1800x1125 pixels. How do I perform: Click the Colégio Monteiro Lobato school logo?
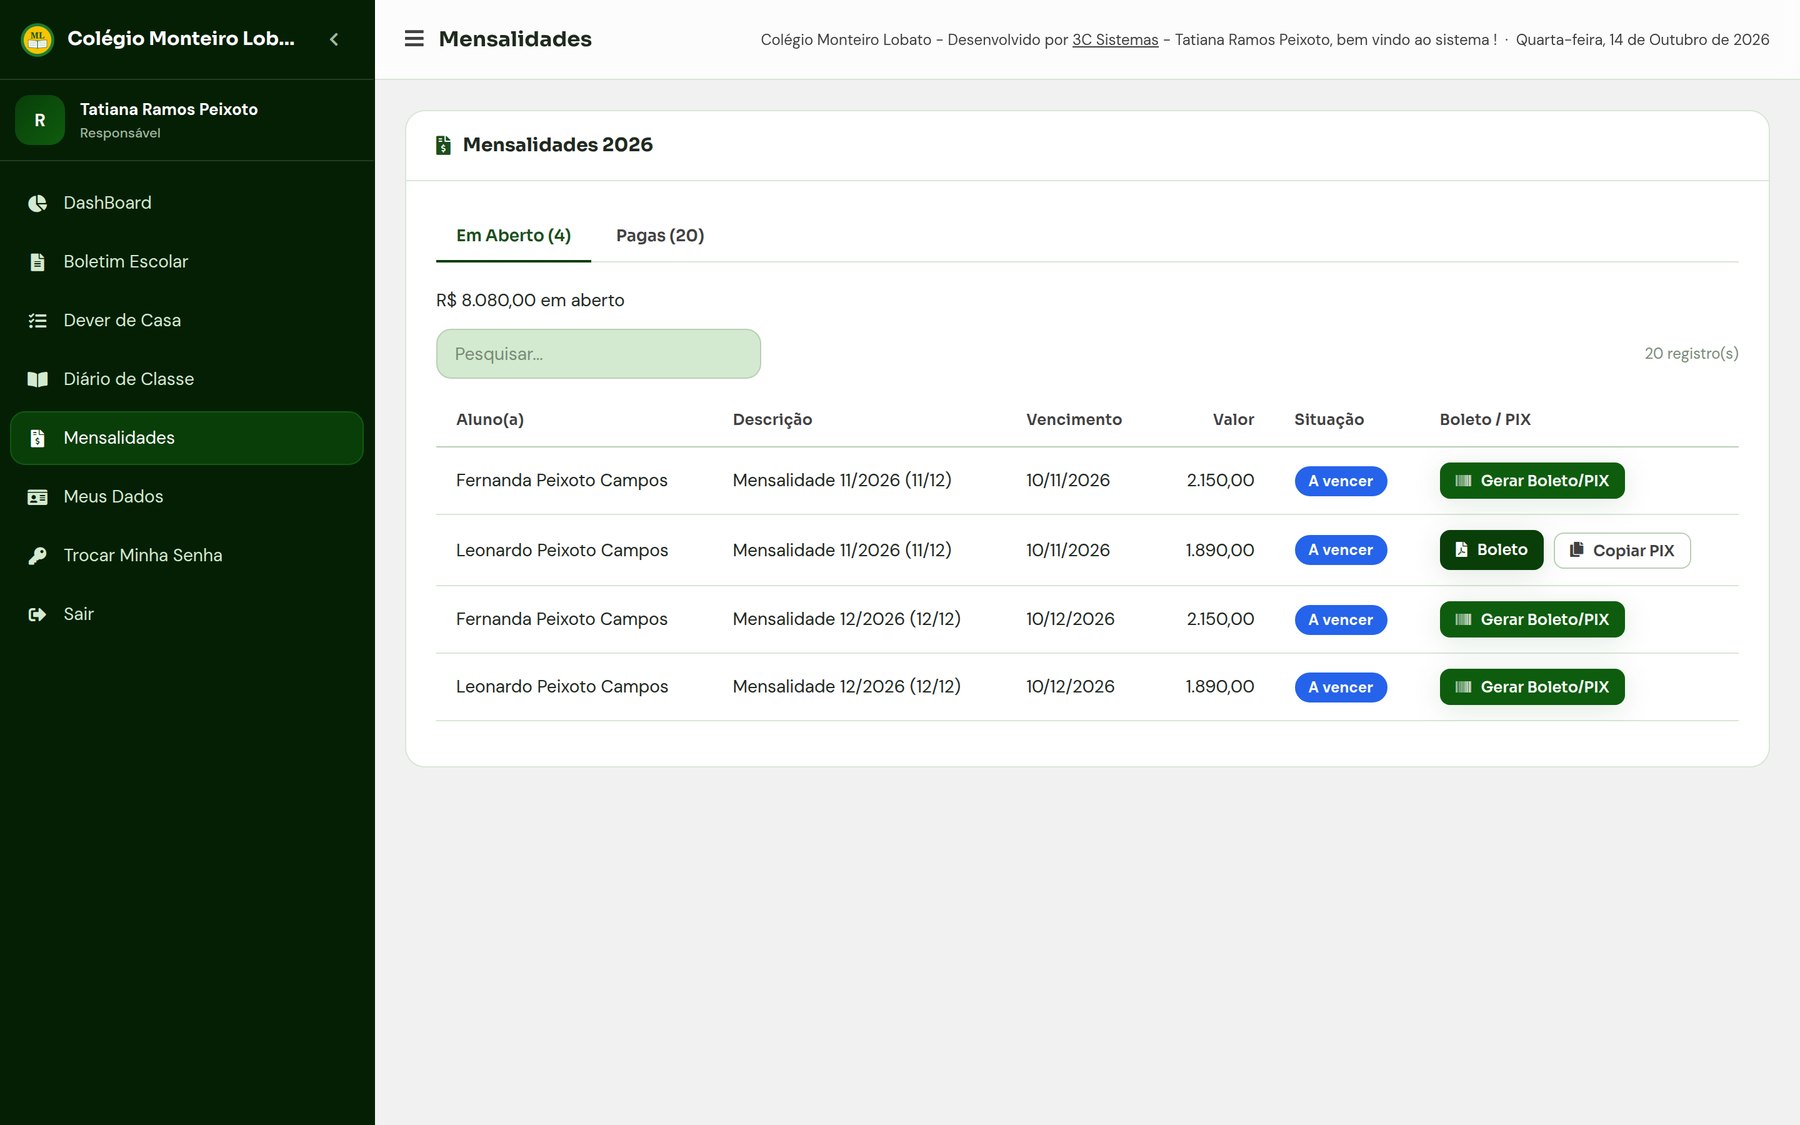pos(37,39)
